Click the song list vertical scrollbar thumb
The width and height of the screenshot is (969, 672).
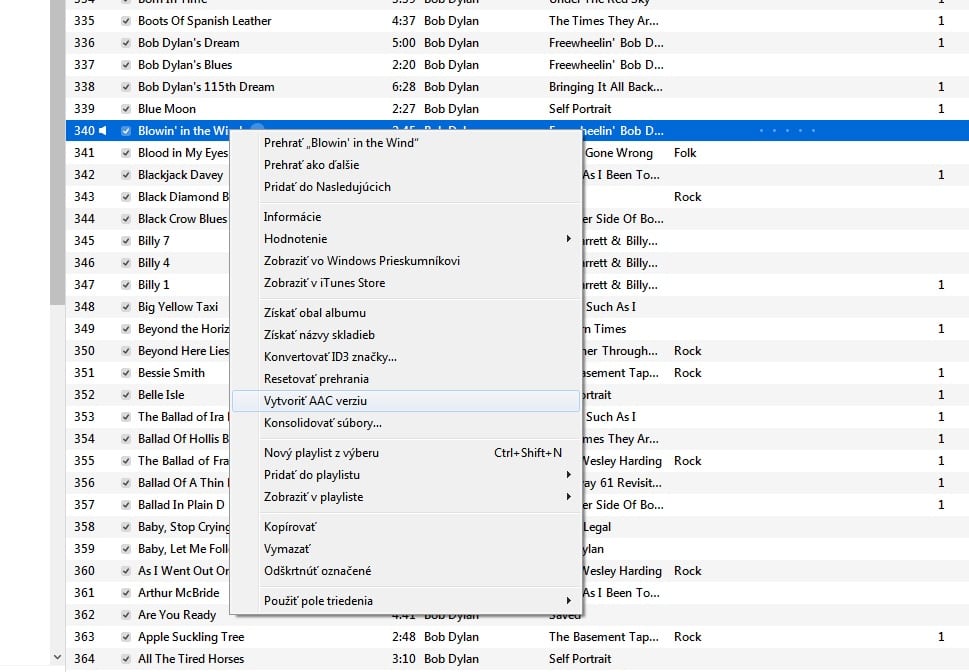57,152
